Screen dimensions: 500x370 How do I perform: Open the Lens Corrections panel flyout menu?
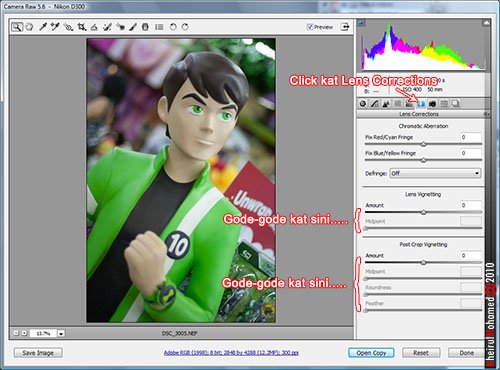click(487, 114)
